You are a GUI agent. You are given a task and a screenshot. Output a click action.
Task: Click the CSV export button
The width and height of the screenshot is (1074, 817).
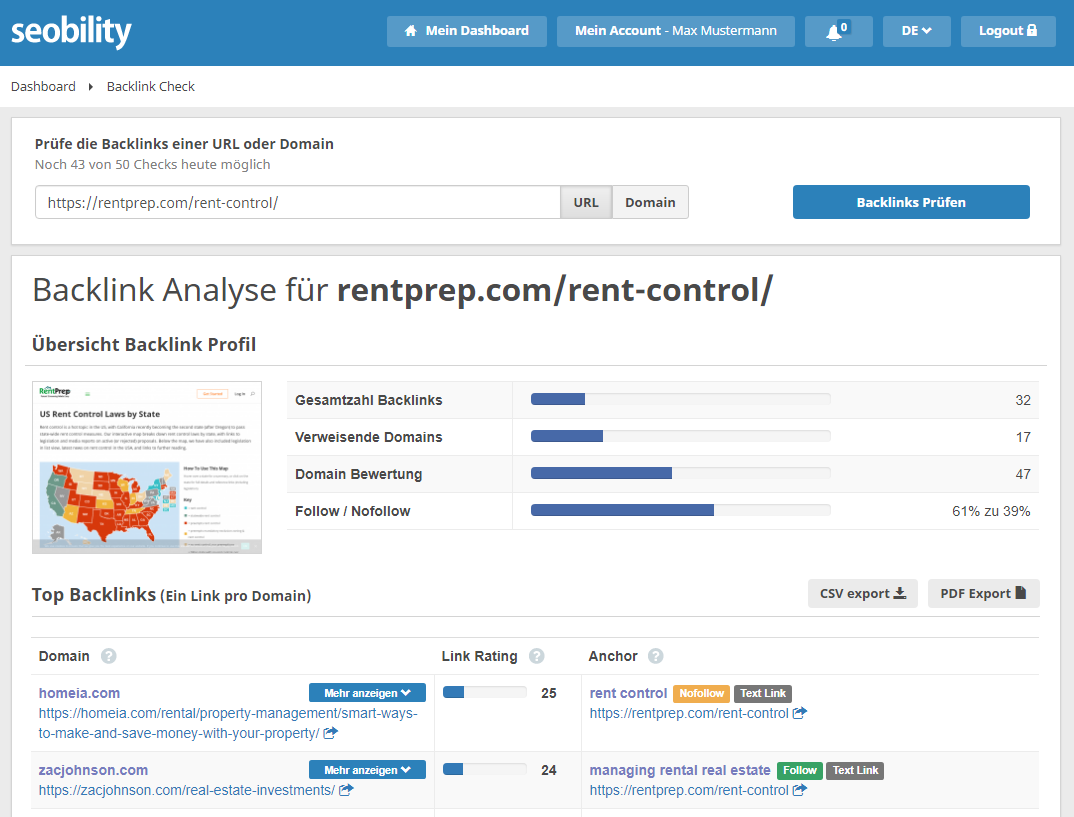tap(862, 594)
